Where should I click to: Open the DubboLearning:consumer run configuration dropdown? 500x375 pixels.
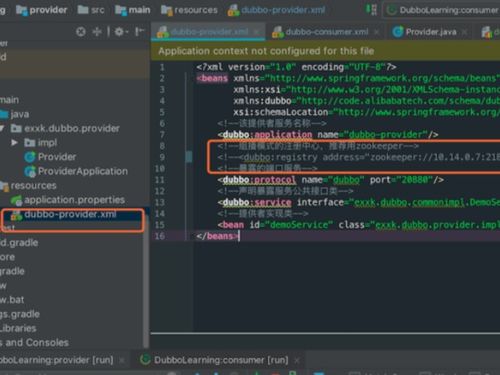pos(443,10)
